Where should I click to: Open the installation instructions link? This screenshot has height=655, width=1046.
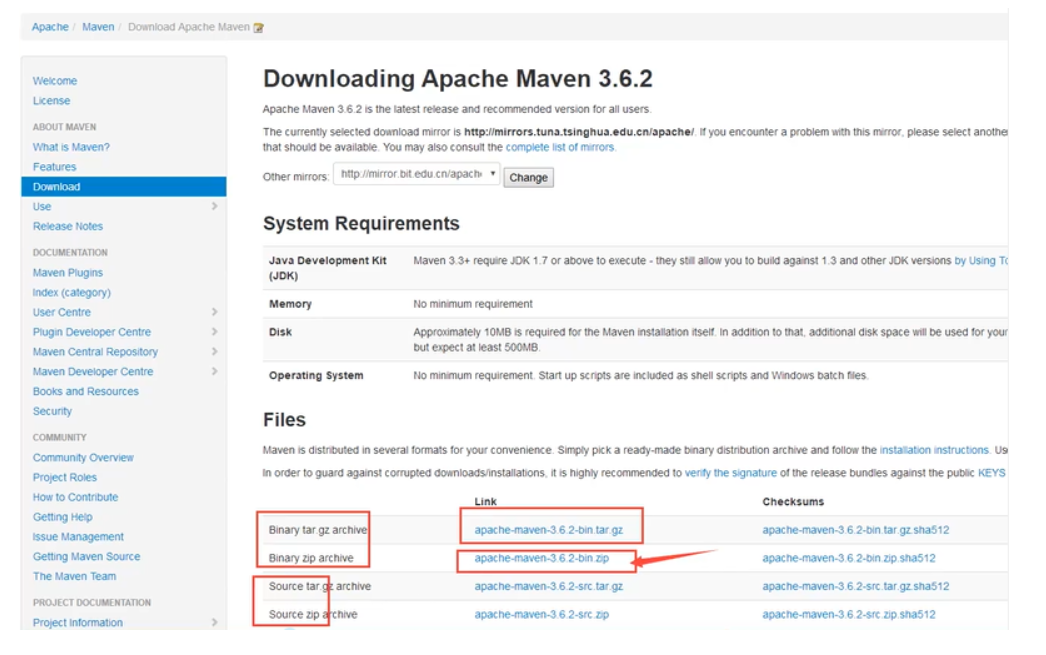point(934,450)
